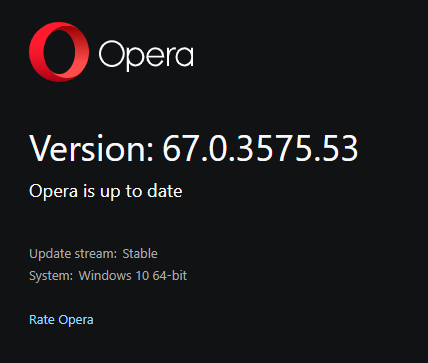Click the word 'is' in the status line
Viewport: 428px width, 363px height.
pyautogui.click(x=89, y=191)
